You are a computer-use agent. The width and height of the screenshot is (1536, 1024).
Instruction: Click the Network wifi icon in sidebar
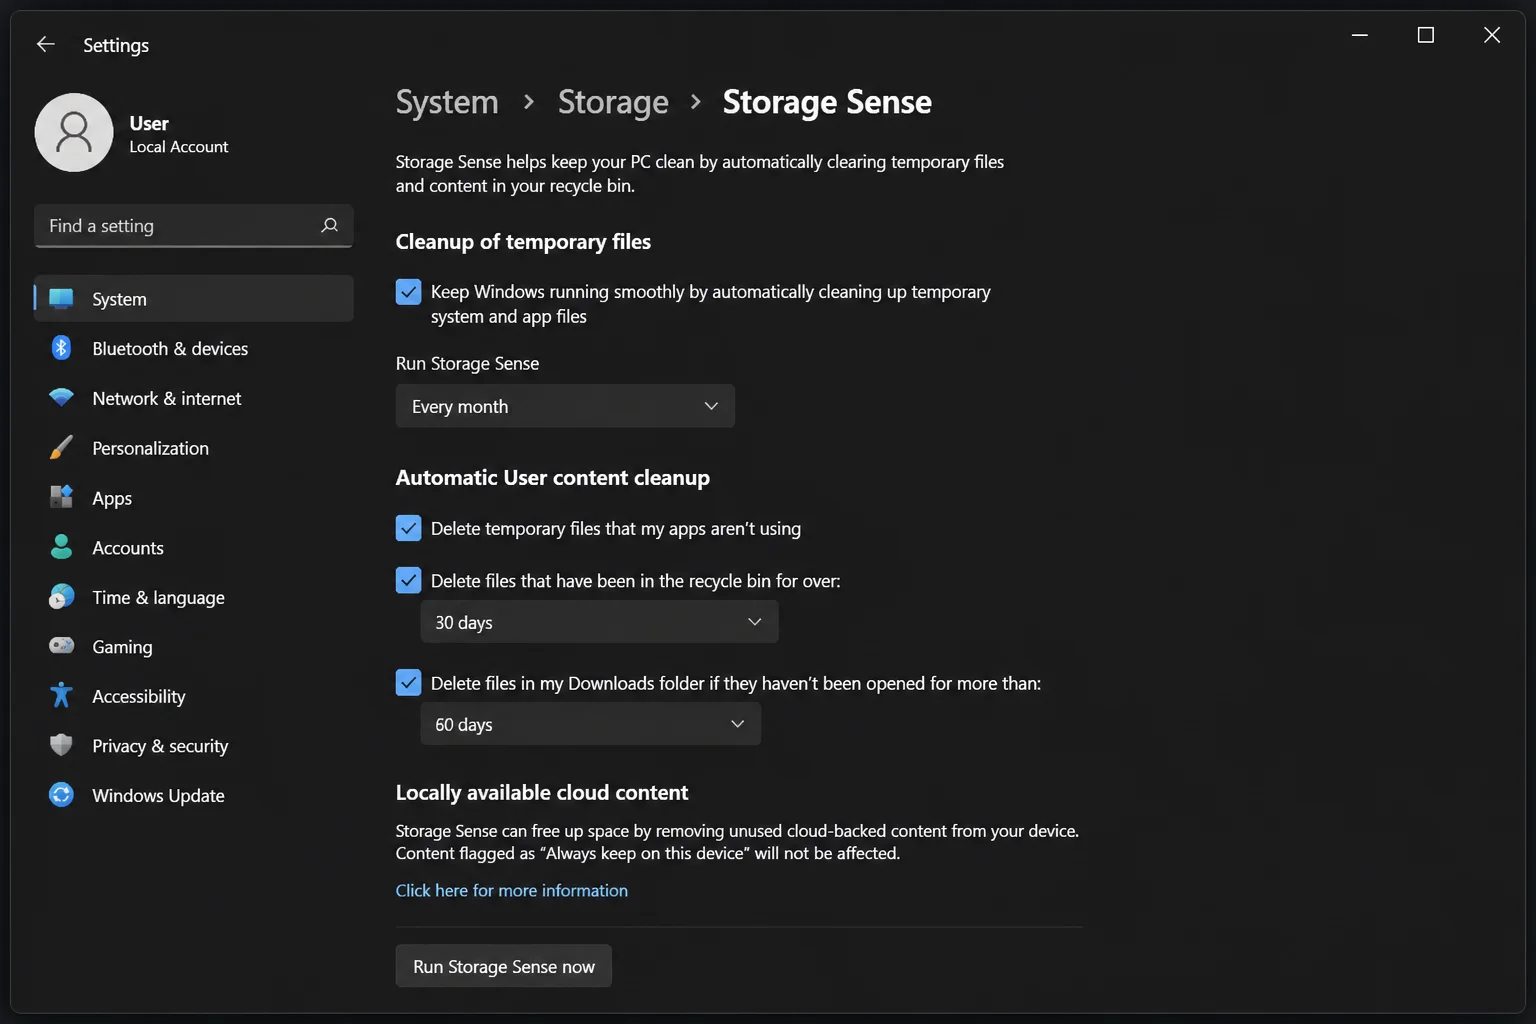(x=61, y=398)
